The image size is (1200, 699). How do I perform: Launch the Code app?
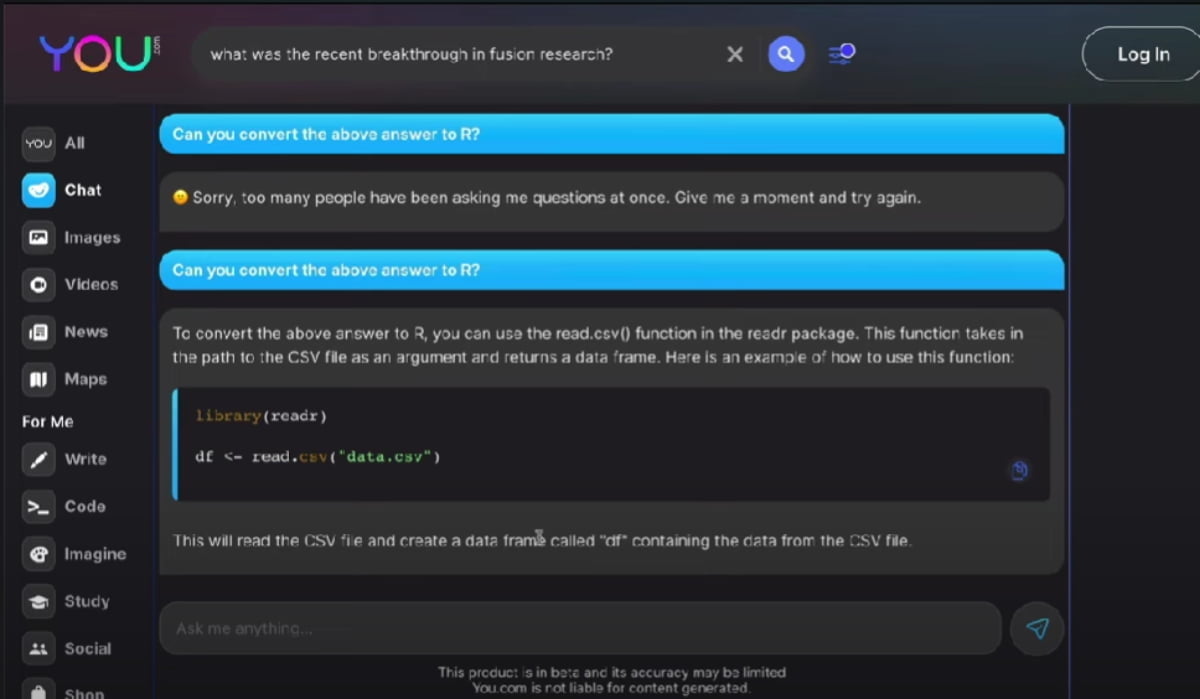39,507
